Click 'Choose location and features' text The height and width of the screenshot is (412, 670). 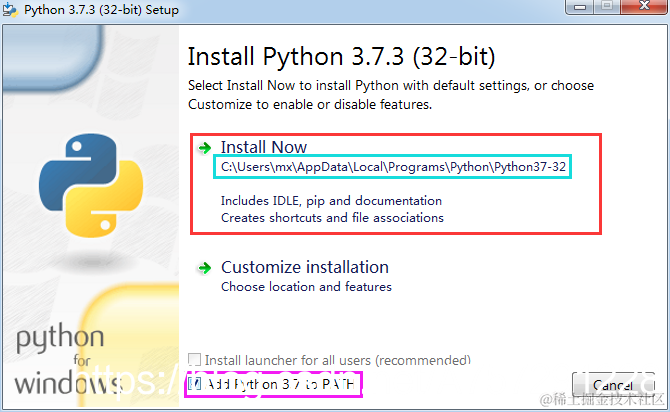click(306, 287)
